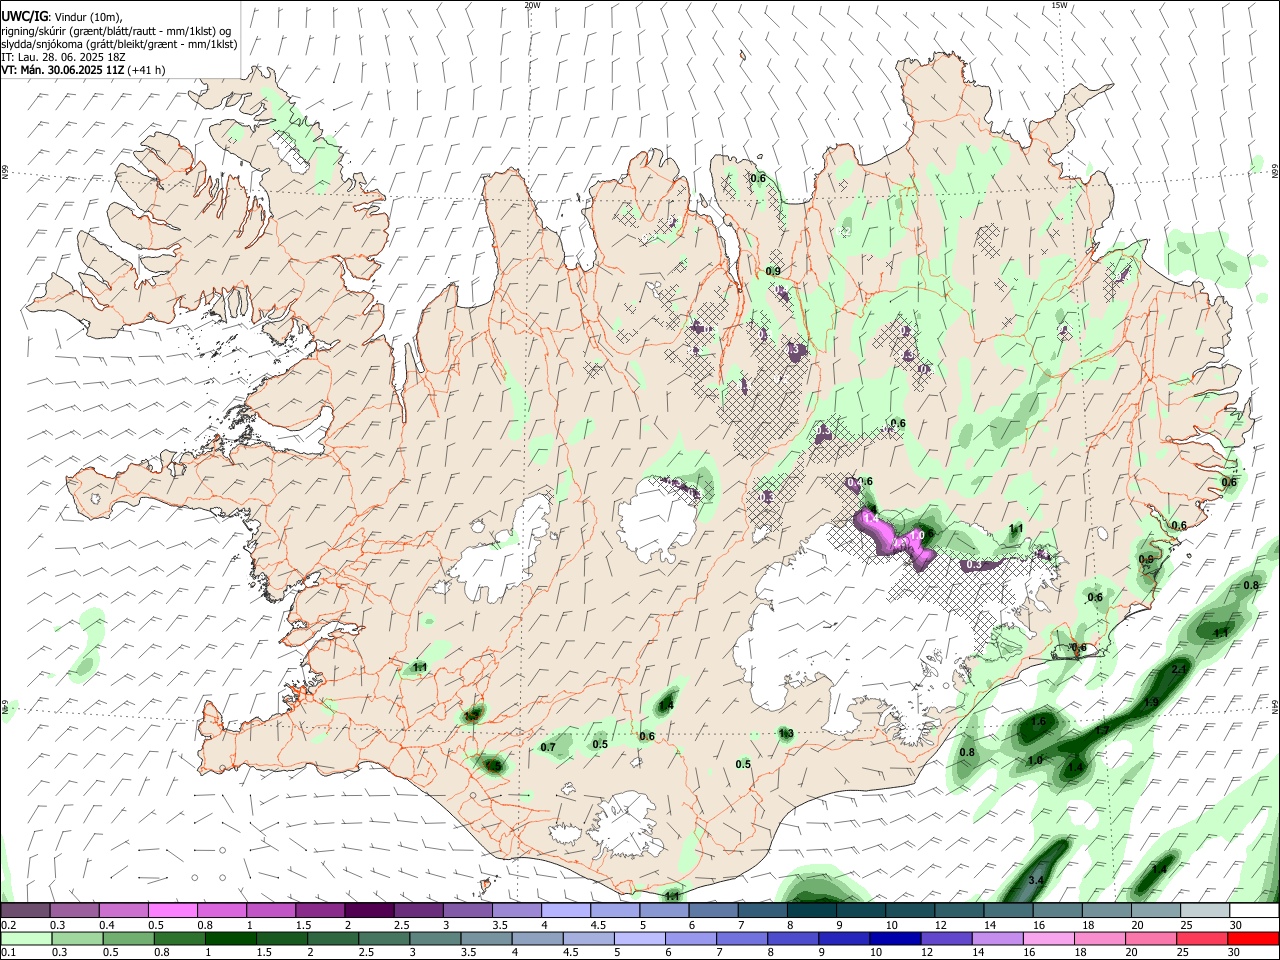Click the medium green 0.8 rain legend swatch
Screen dimensions: 1280x960
pos(179,939)
